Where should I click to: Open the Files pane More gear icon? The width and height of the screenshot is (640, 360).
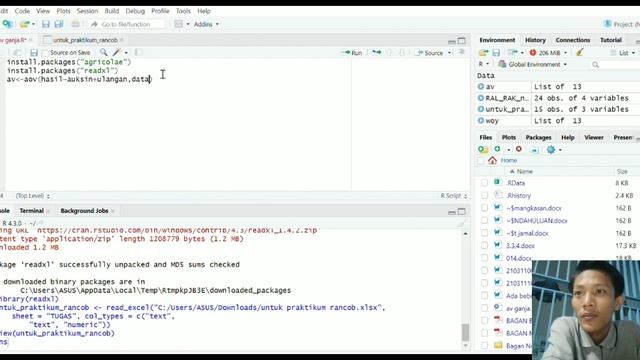pyautogui.click(x=551, y=149)
